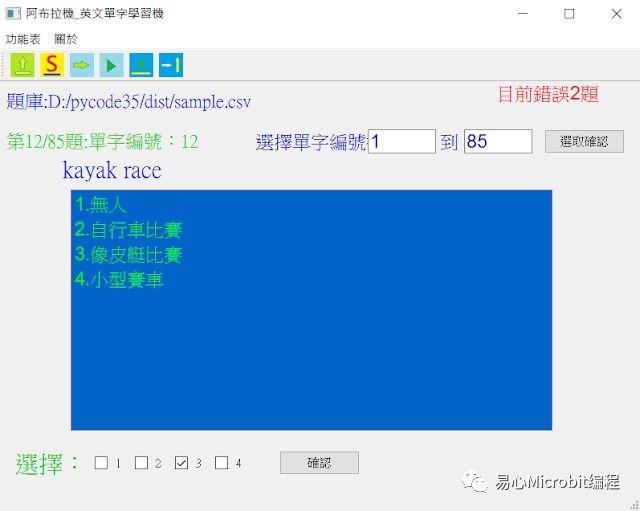
Task: Click the red 目前錯誤2題 error count text
Action: [548, 94]
